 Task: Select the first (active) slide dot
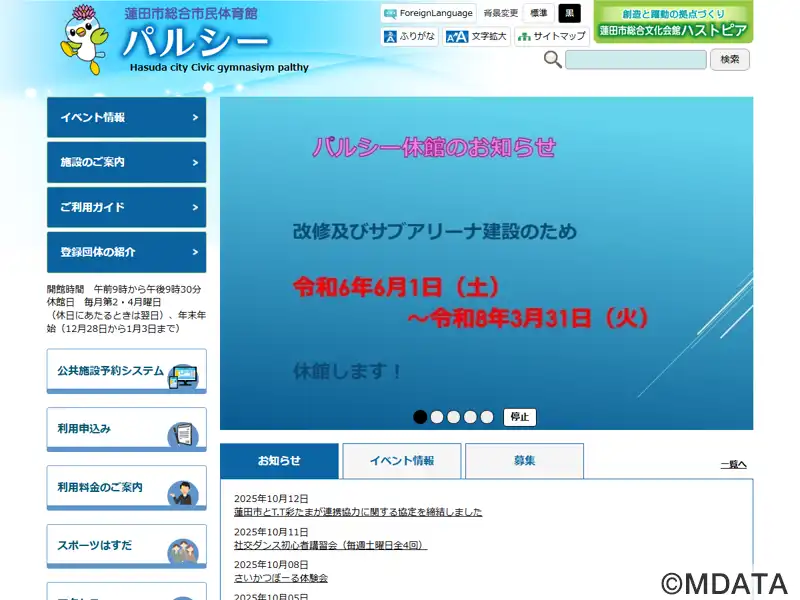point(420,417)
